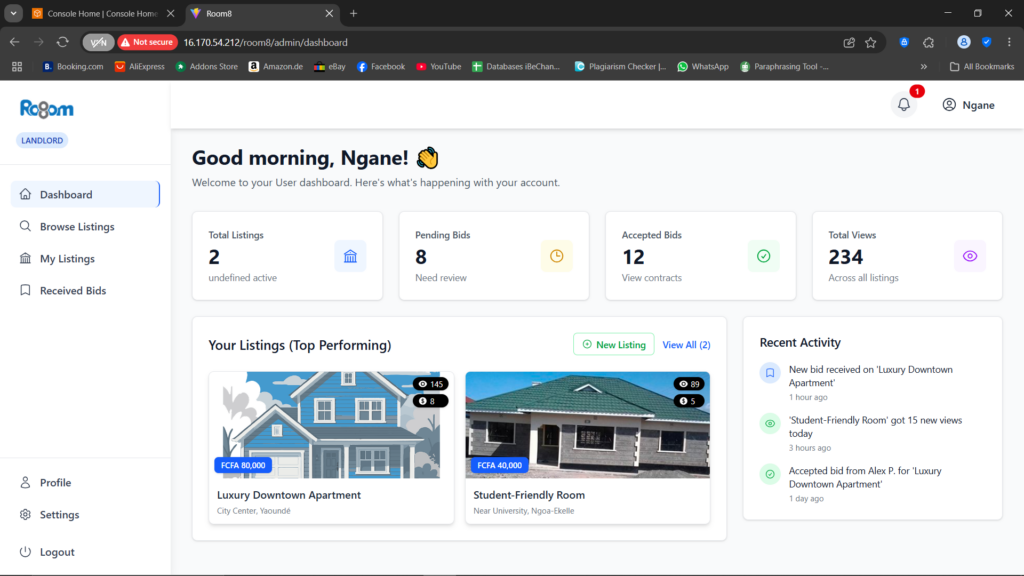This screenshot has height=576, width=1024.
Task: Expand the tab search dropdown arrow
Action: point(13,13)
